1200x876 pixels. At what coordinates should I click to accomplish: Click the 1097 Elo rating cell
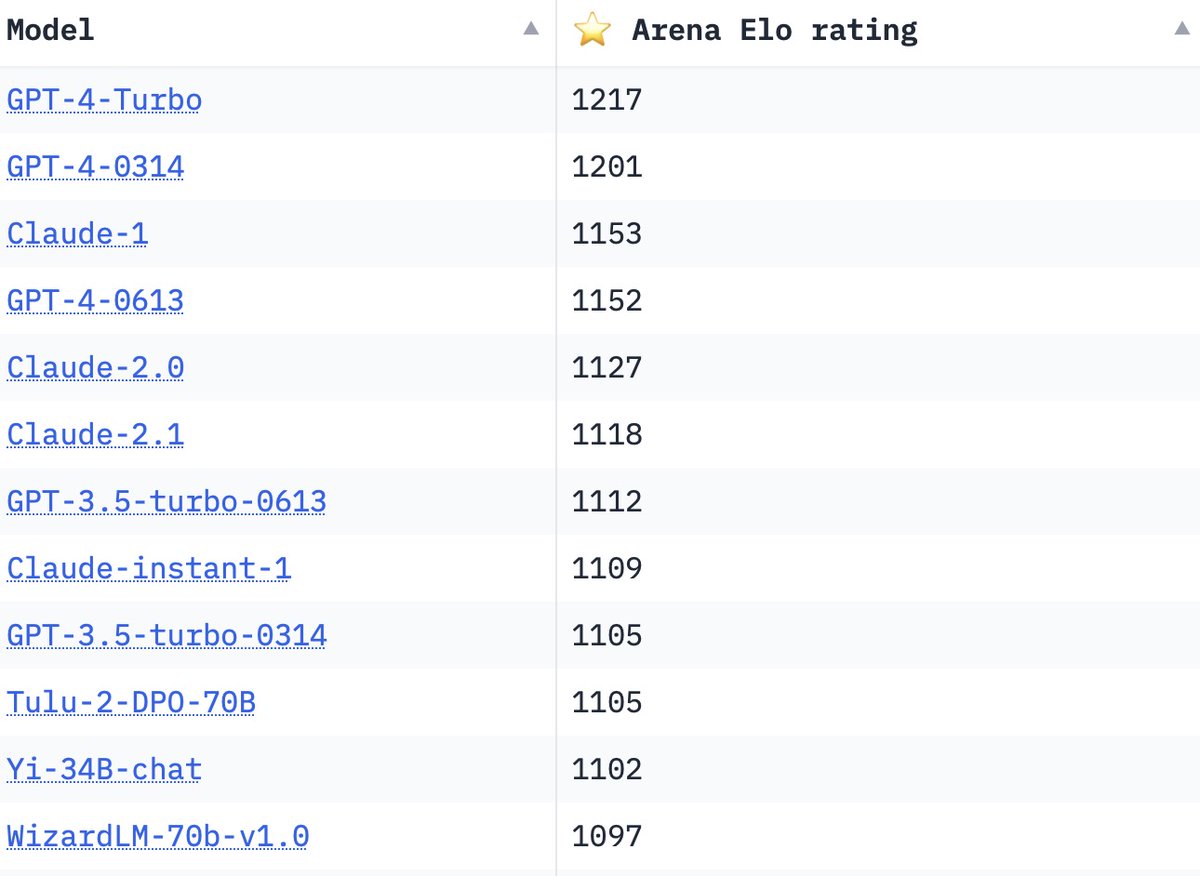[607, 836]
